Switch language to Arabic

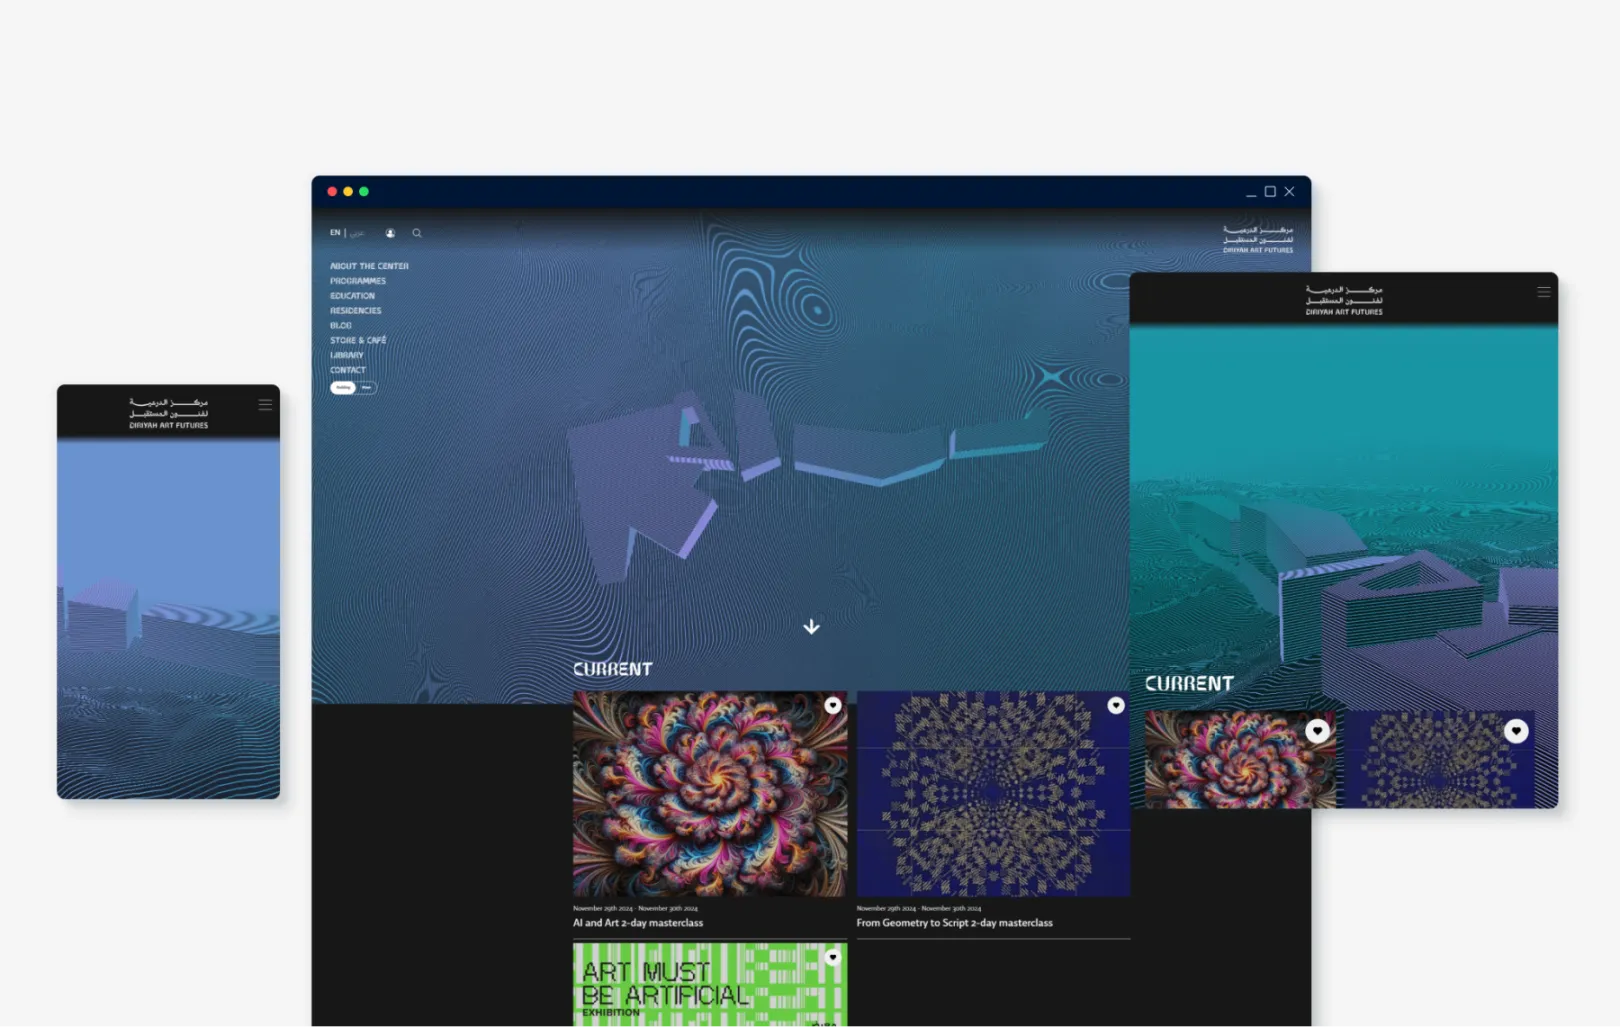pyautogui.click(x=357, y=233)
